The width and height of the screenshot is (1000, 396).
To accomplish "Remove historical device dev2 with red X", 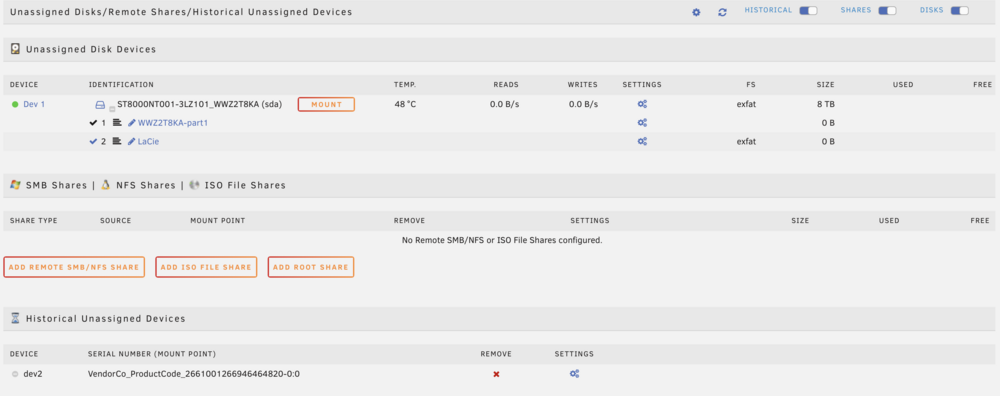I will tap(496, 374).
